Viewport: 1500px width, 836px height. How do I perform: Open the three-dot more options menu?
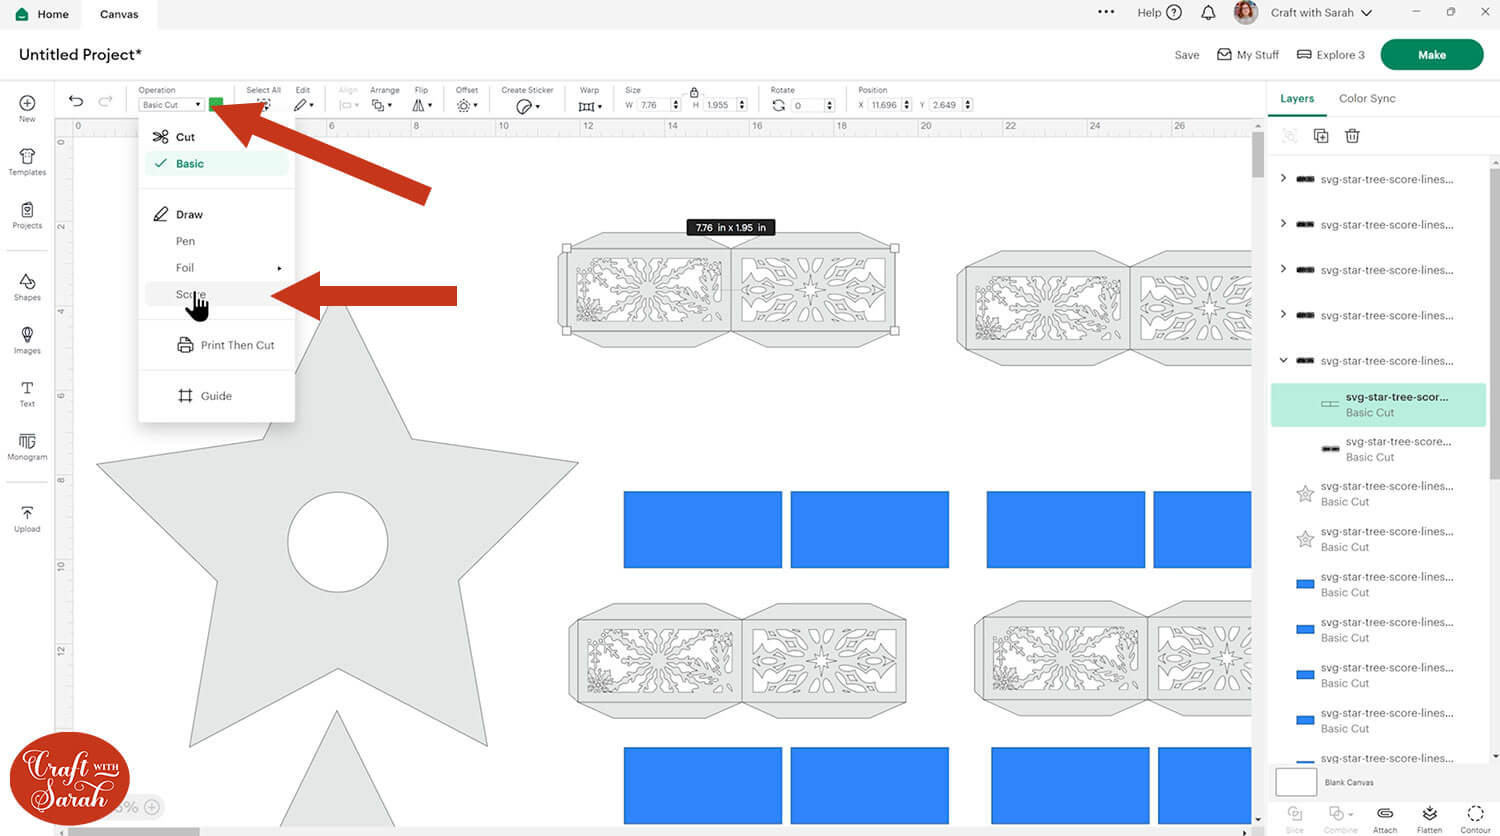click(1106, 12)
